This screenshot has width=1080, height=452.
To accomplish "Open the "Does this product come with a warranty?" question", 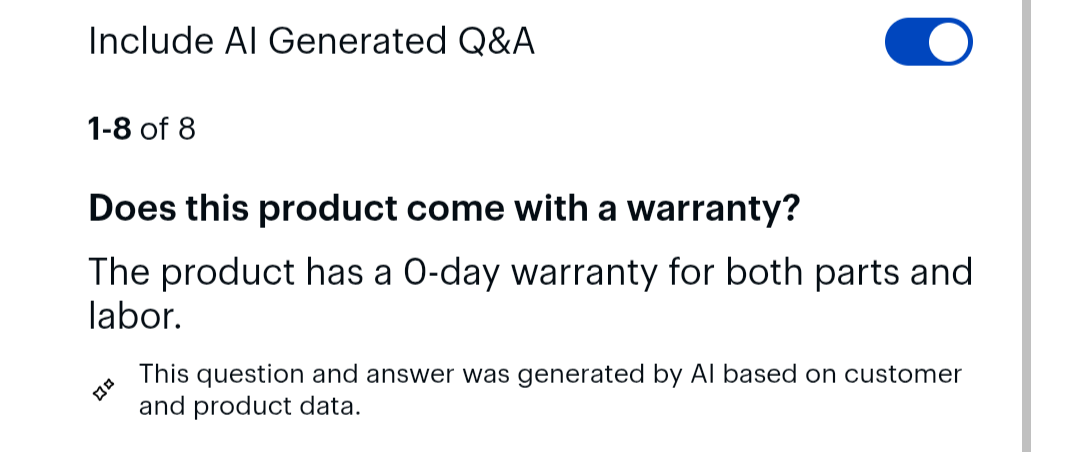I will pos(444,208).
